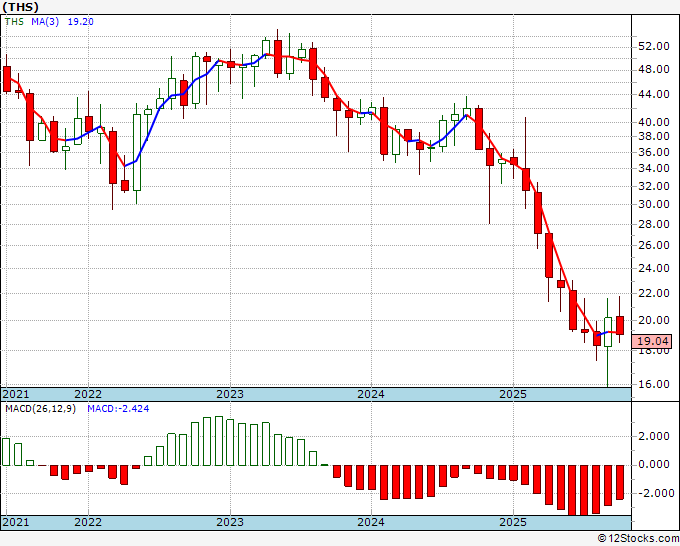Click the 2.000 MACD axis label
This screenshot has width=680, height=546.
(x=653, y=437)
